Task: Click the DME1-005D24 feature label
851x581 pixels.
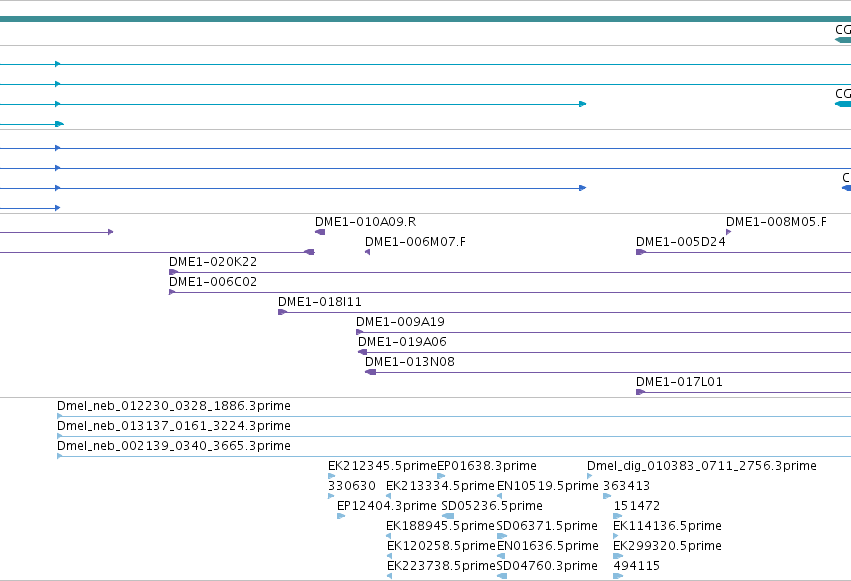Action: coord(681,242)
